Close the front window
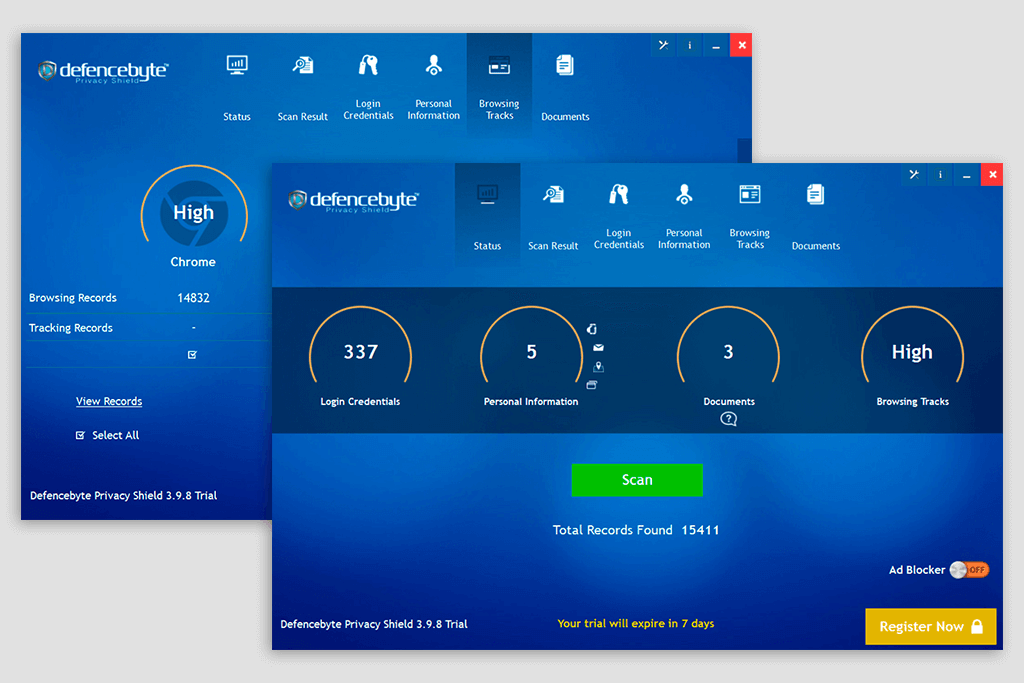1024x683 pixels. [992, 174]
